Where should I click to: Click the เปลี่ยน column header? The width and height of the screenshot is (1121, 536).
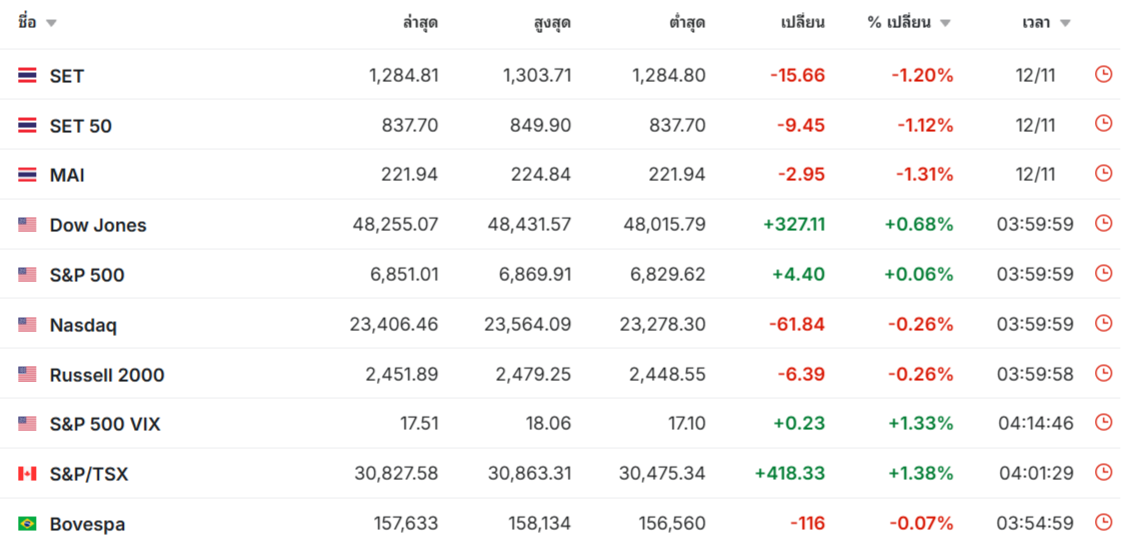click(802, 23)
